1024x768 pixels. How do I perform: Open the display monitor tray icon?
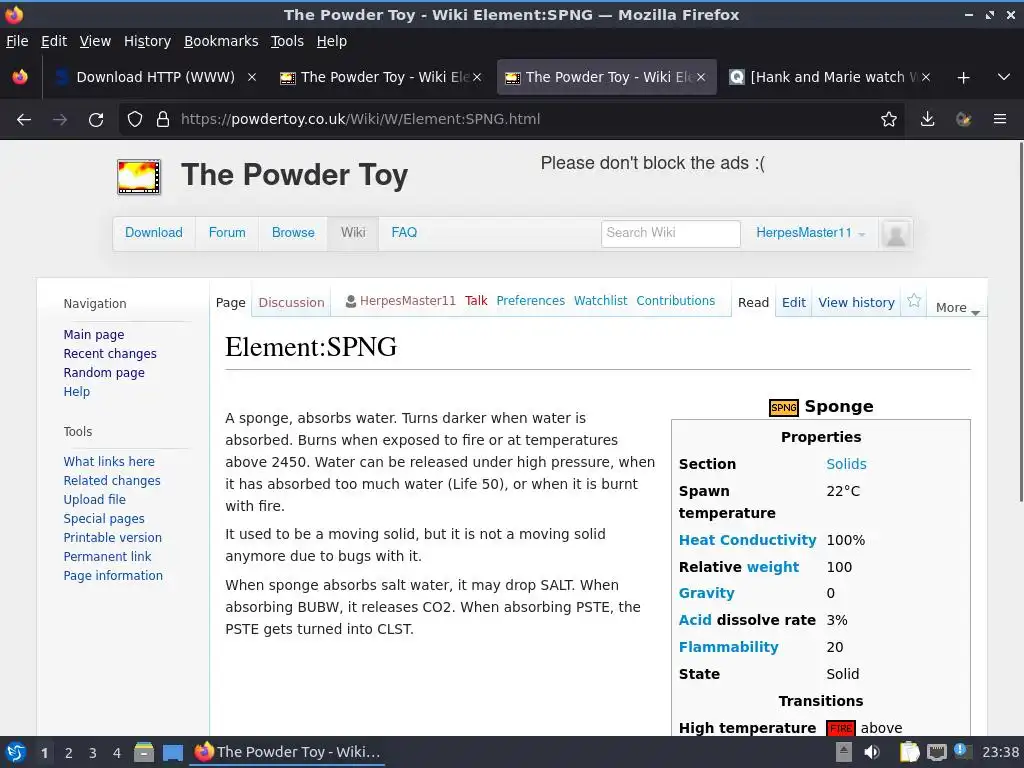[x=936, y=752]
